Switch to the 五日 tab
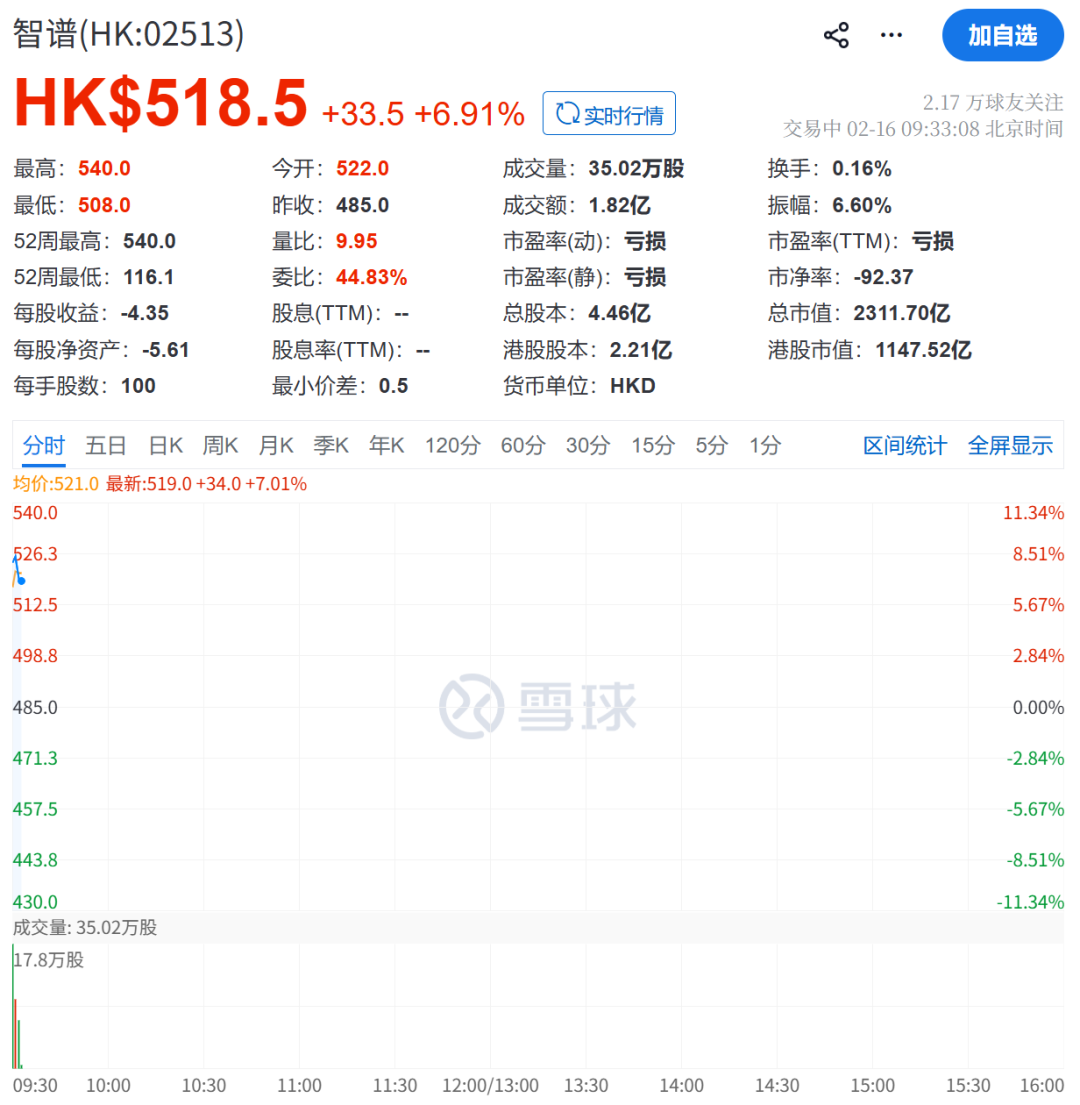Screen dimensions: 1080x1105 point(106,446)
